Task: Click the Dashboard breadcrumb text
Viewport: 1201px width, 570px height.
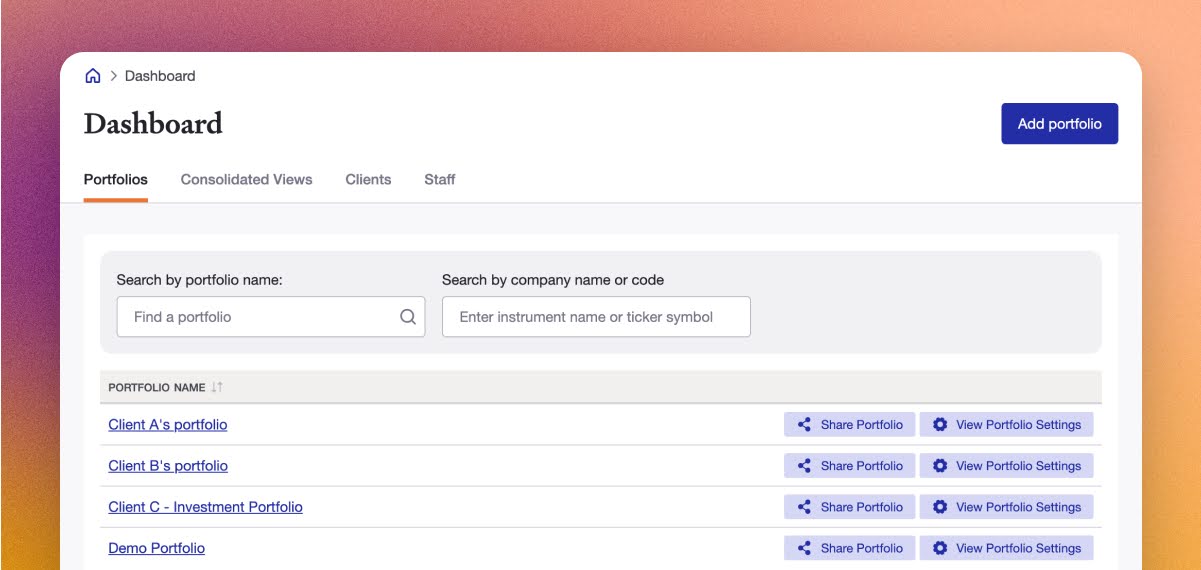Action: [x=160, y=76]
